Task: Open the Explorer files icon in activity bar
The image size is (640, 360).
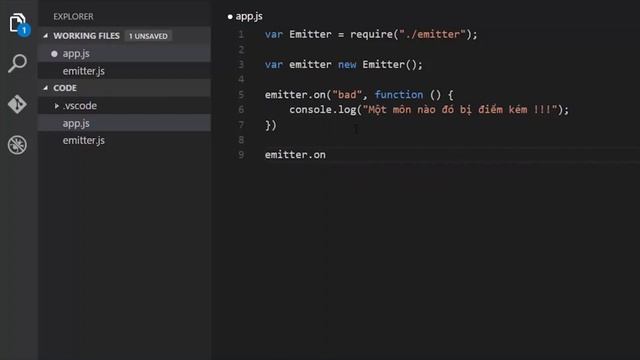Action: (x=17, y=22)
